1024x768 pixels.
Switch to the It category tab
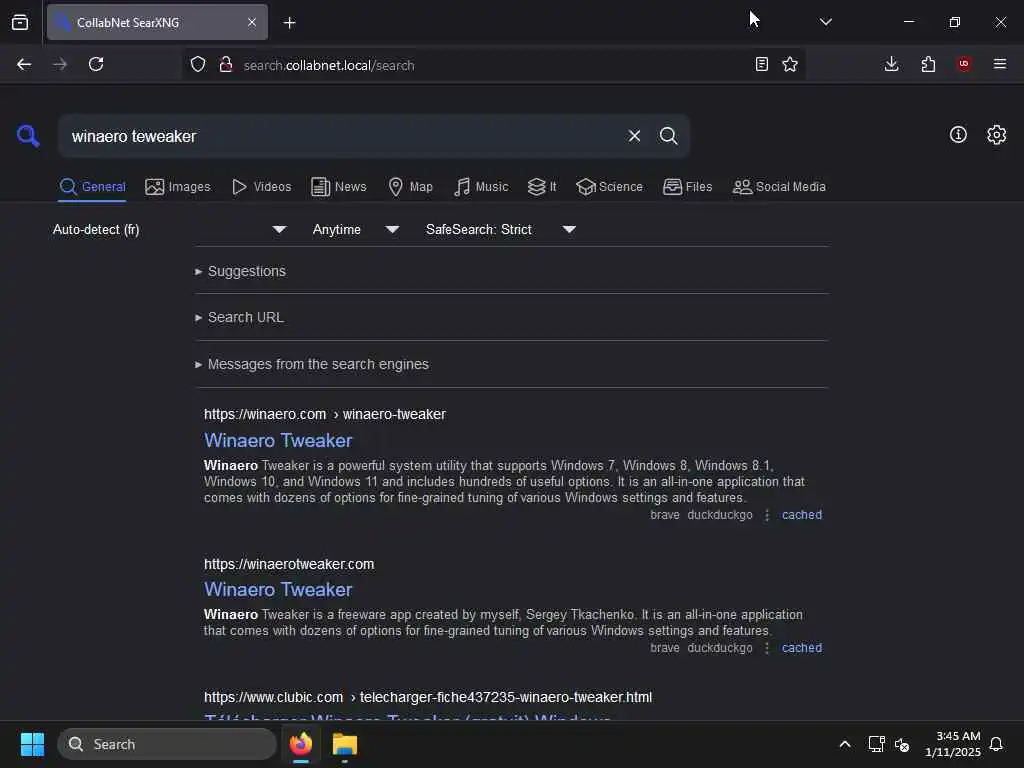tap(542, 187)
